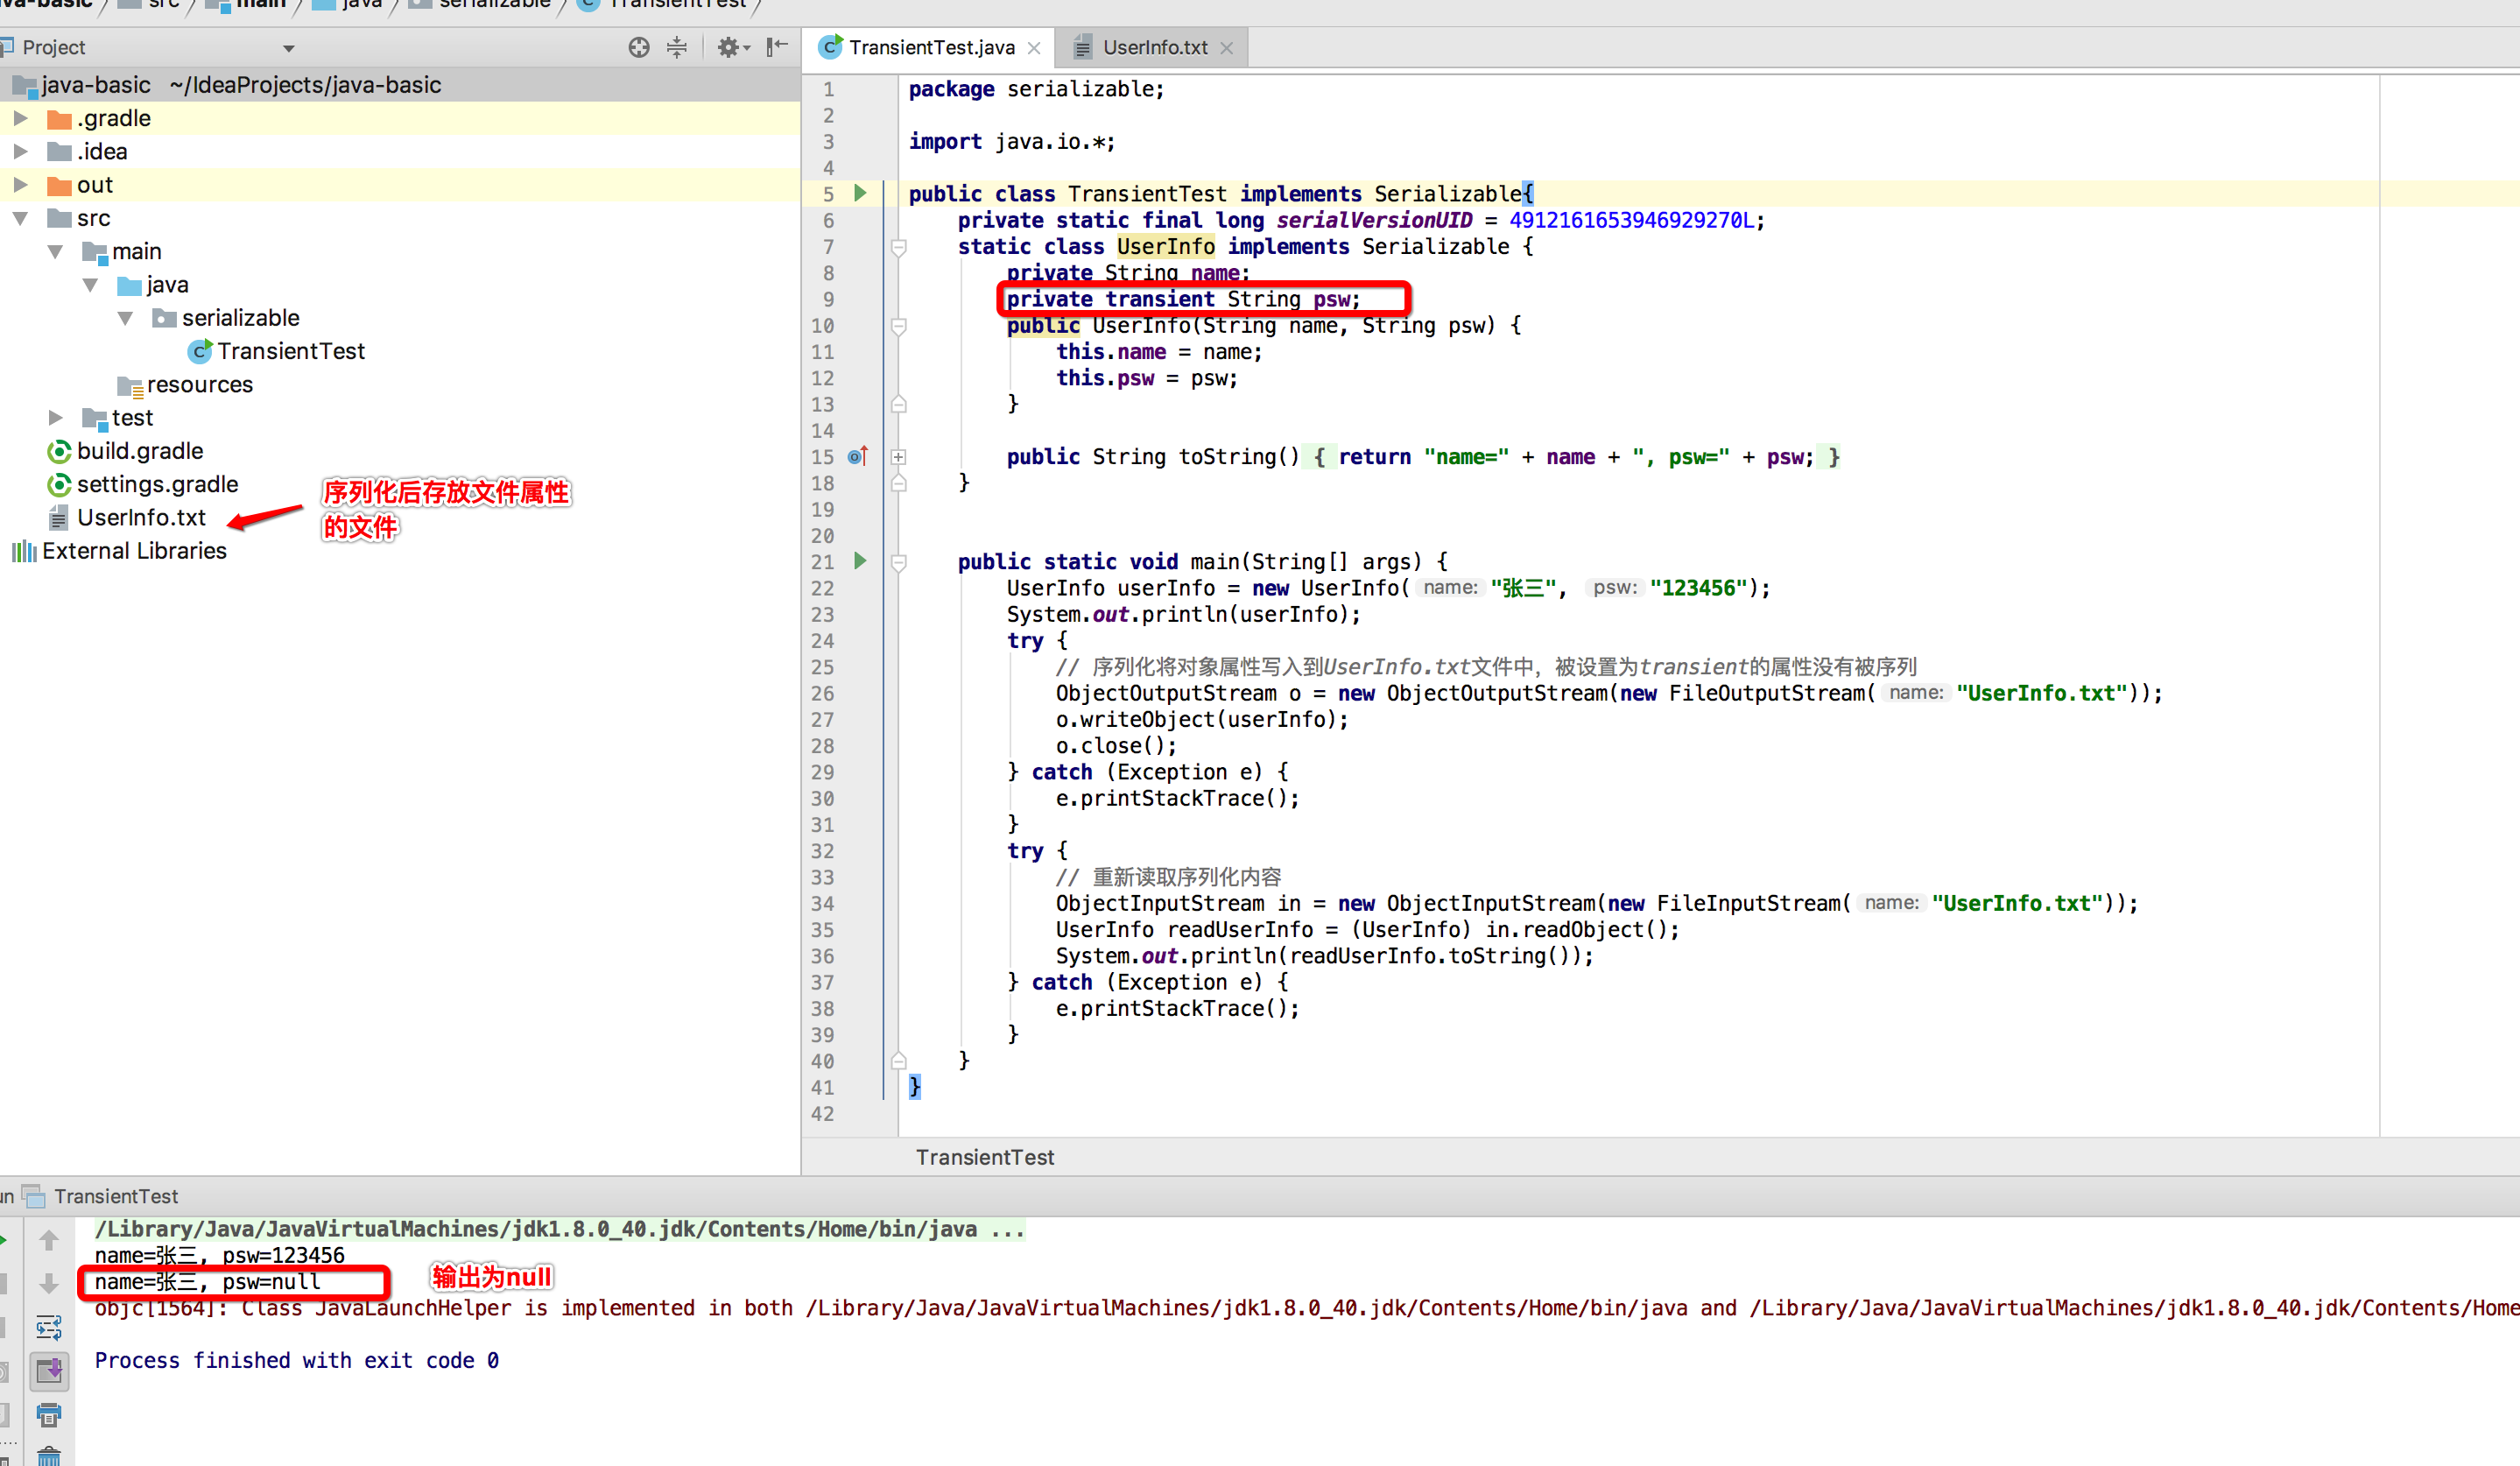The image size is (2520, 1466).
Task: Collapse all in Project panel toolbar
Action: (x=677, y=47)
